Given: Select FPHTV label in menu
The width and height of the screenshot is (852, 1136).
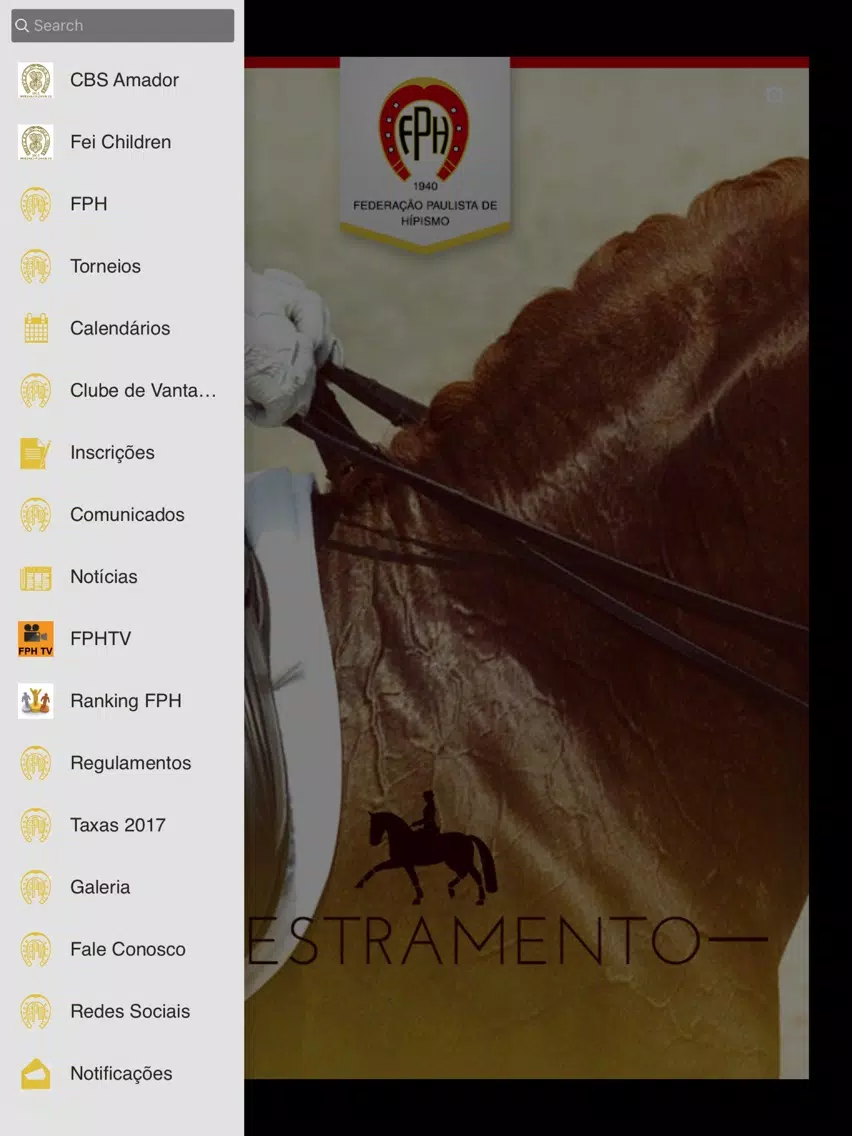Looking at the screenshot, I should [100, 639].
